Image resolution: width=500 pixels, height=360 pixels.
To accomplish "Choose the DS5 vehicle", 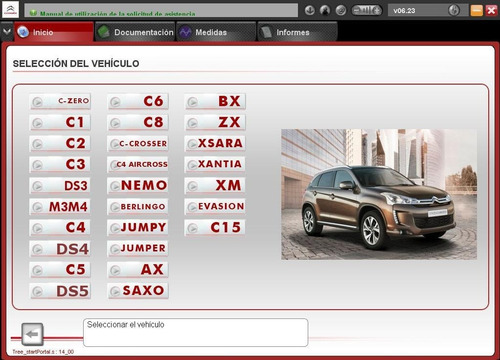I will (x=60, y=291).
